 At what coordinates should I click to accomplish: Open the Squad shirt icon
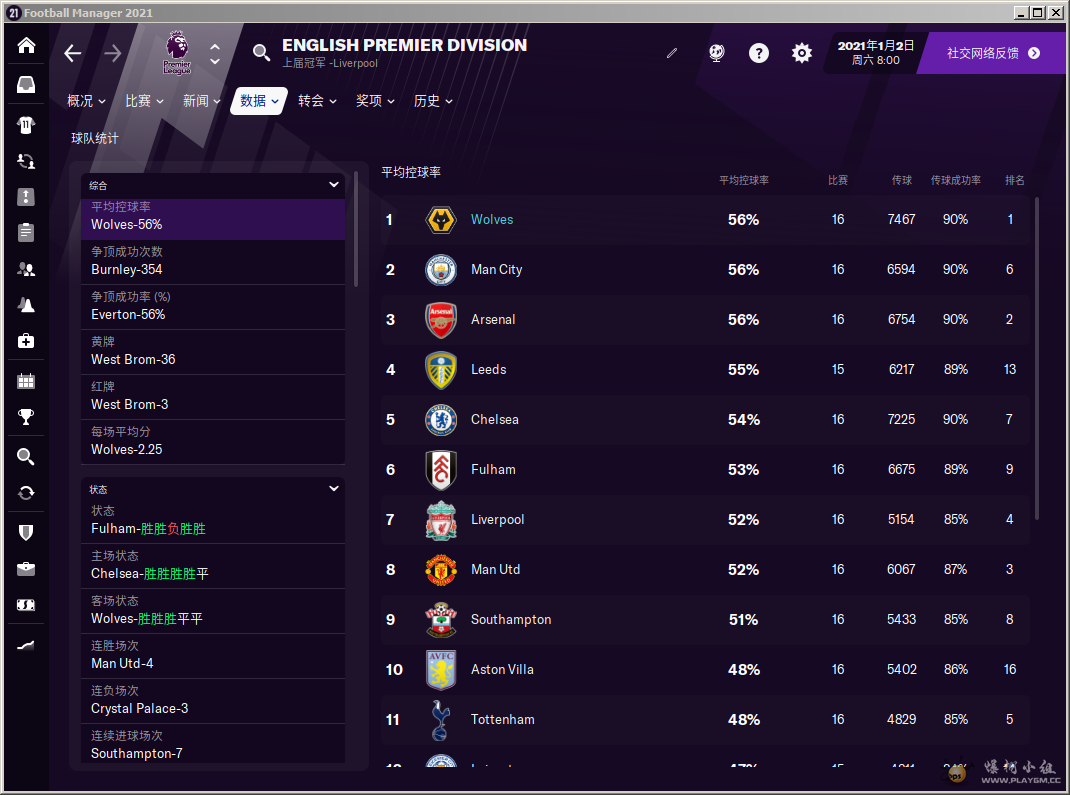click(26, 125)
